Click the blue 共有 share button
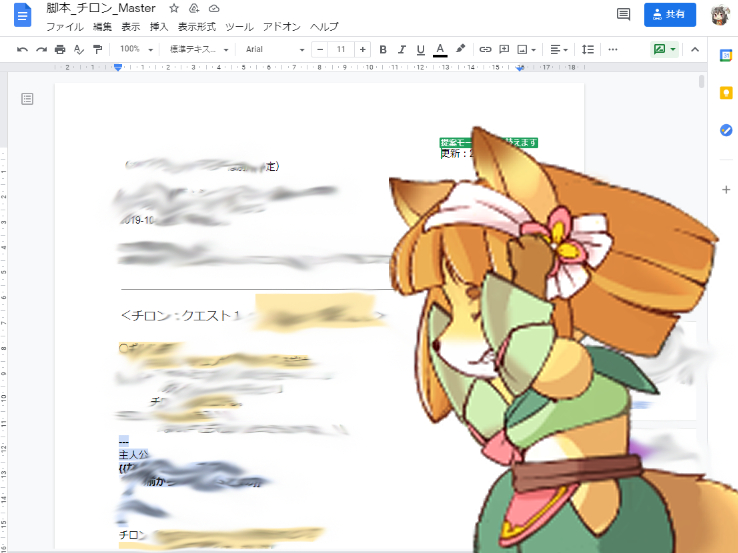 point(670,14)
